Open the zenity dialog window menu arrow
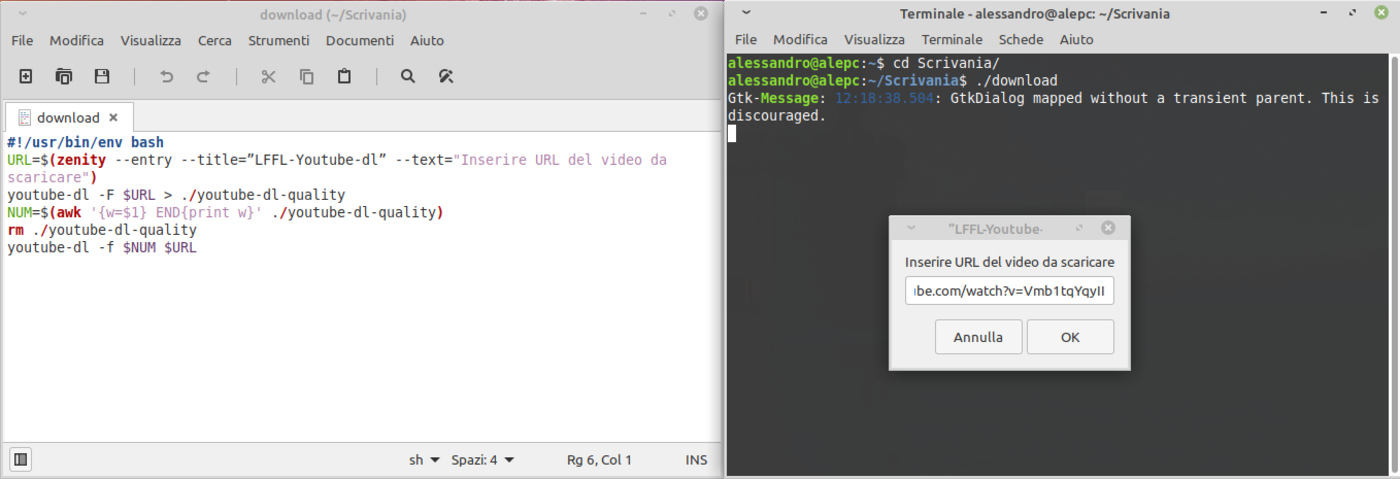 (911, 228)
